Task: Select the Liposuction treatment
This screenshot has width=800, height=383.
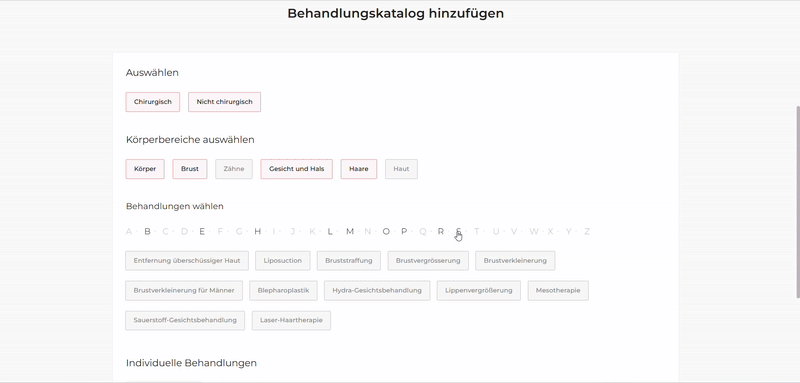Action: [x=283, y=261]
